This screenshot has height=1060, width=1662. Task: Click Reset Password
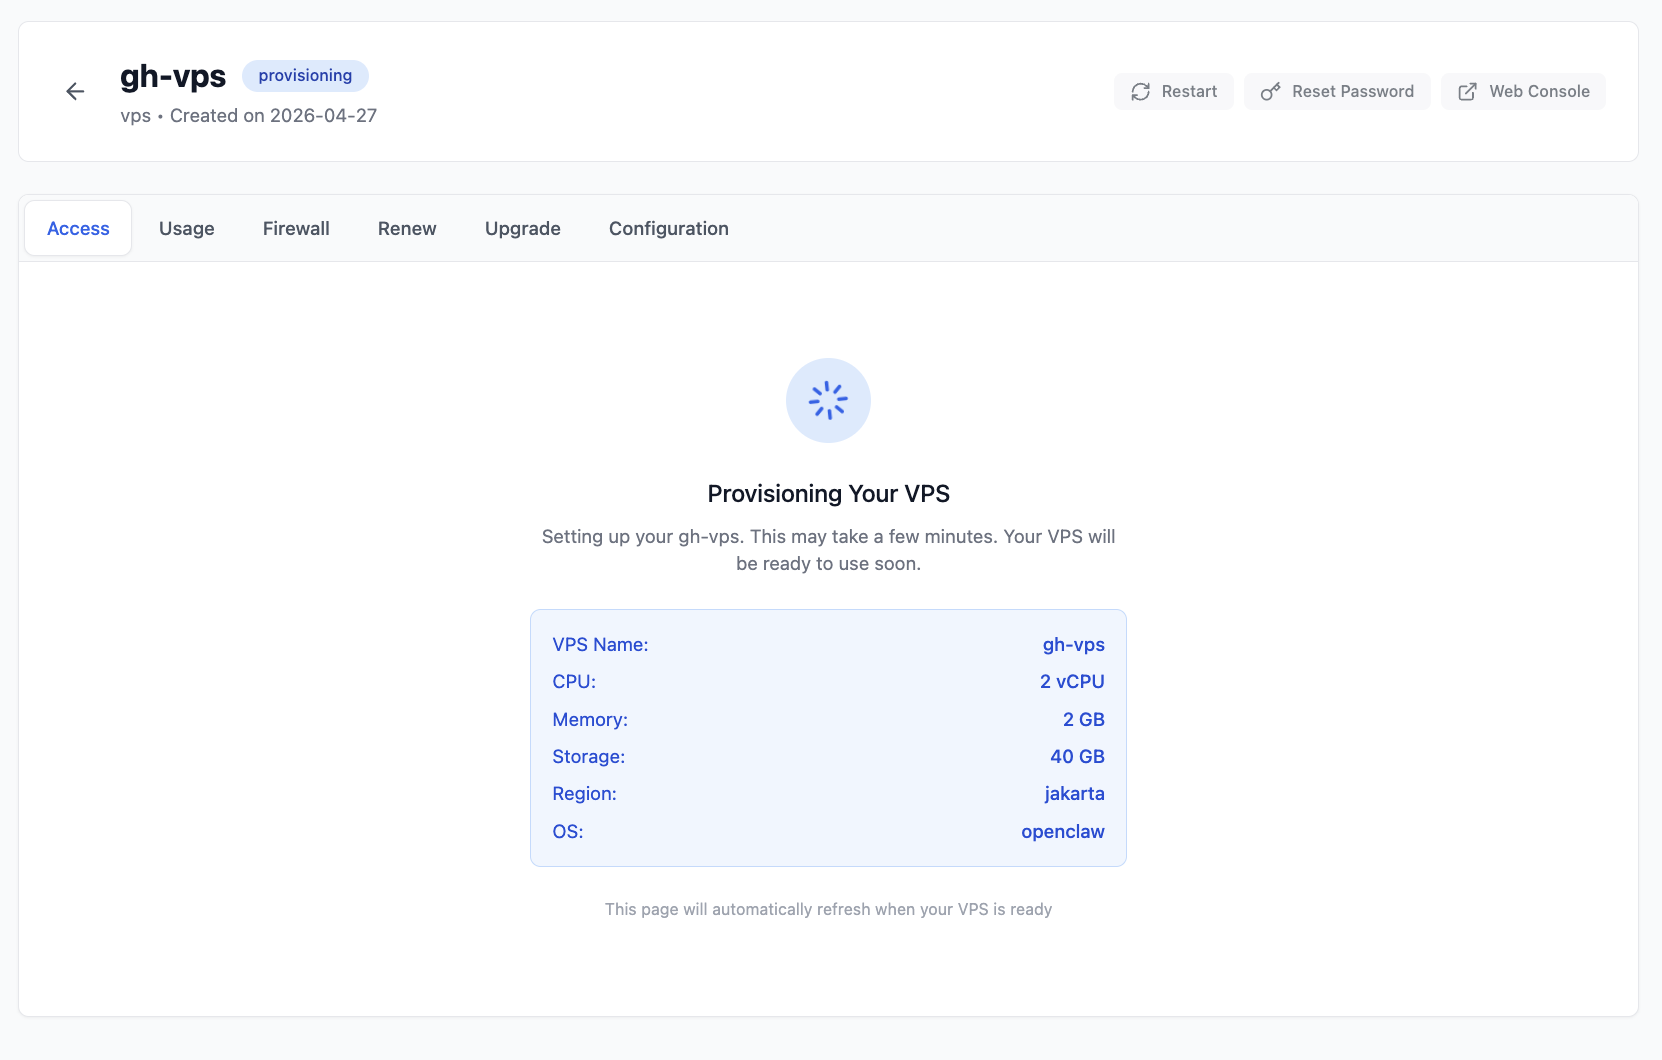click(x=1337, y=91)
